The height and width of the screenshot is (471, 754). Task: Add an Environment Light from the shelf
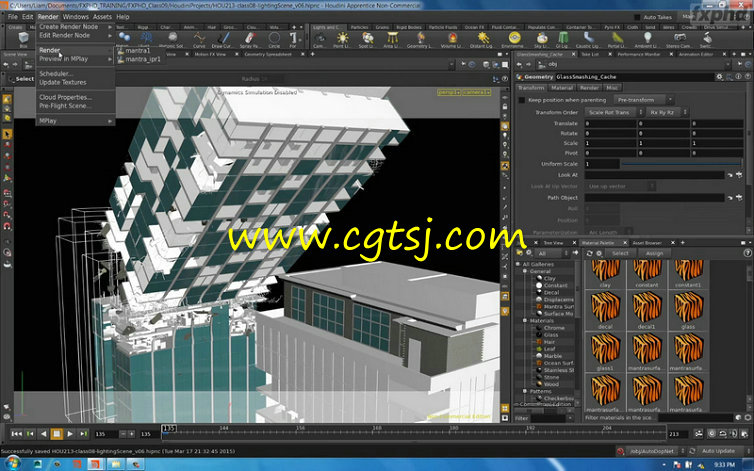click(514, 39)
